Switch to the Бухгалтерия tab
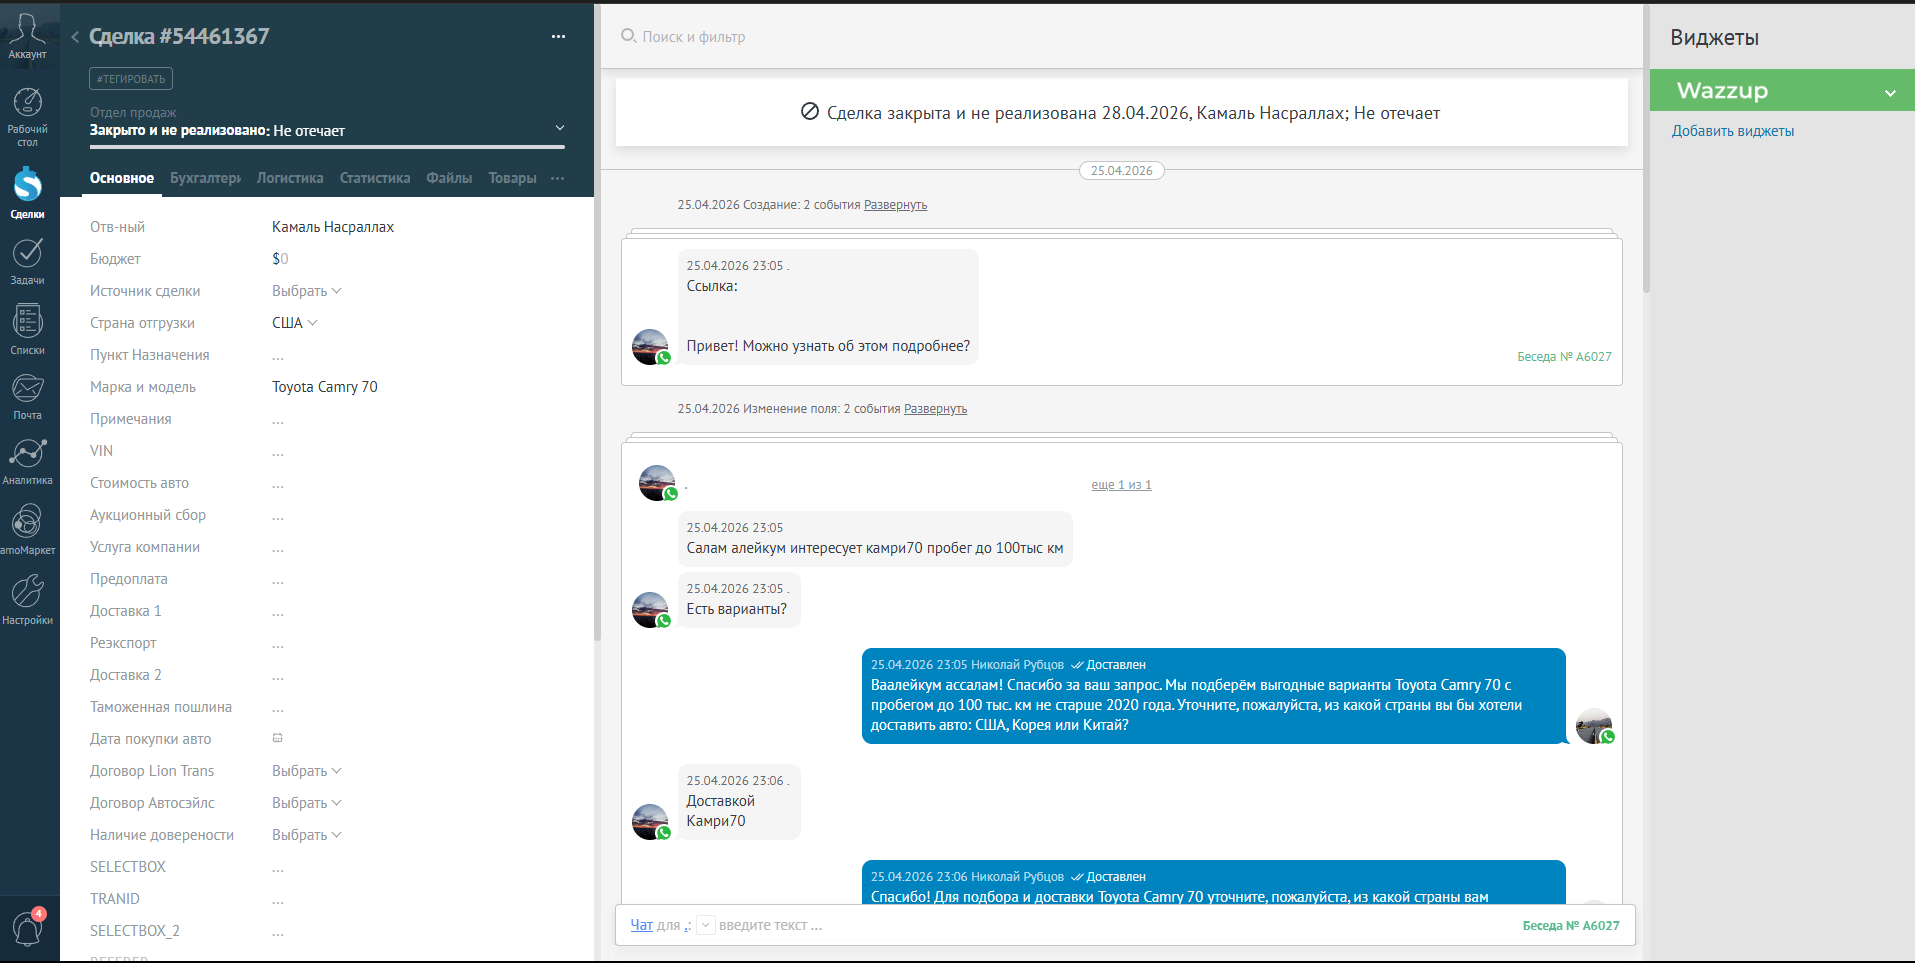 tap(205, 178)
